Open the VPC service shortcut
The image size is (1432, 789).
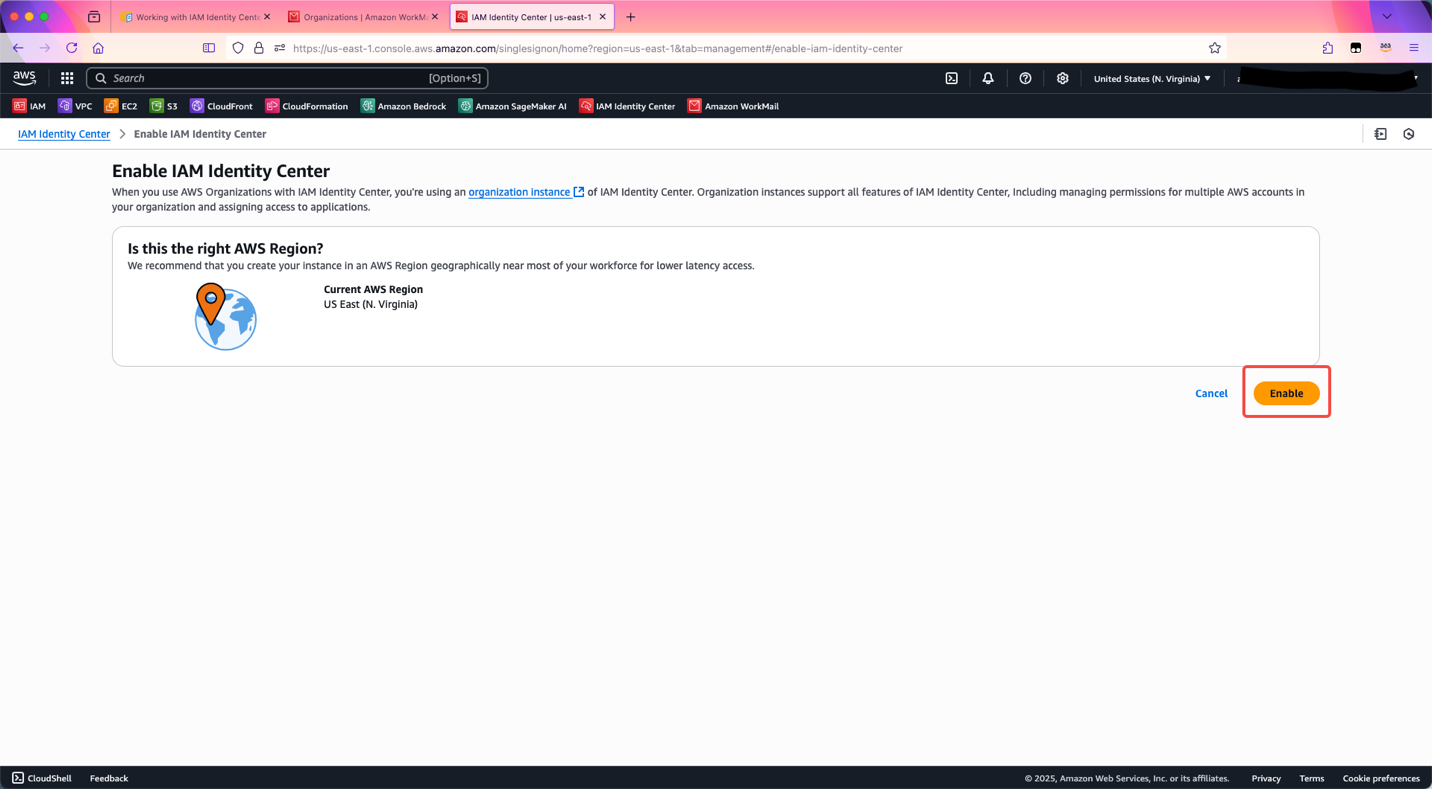[x=75, y=106]
